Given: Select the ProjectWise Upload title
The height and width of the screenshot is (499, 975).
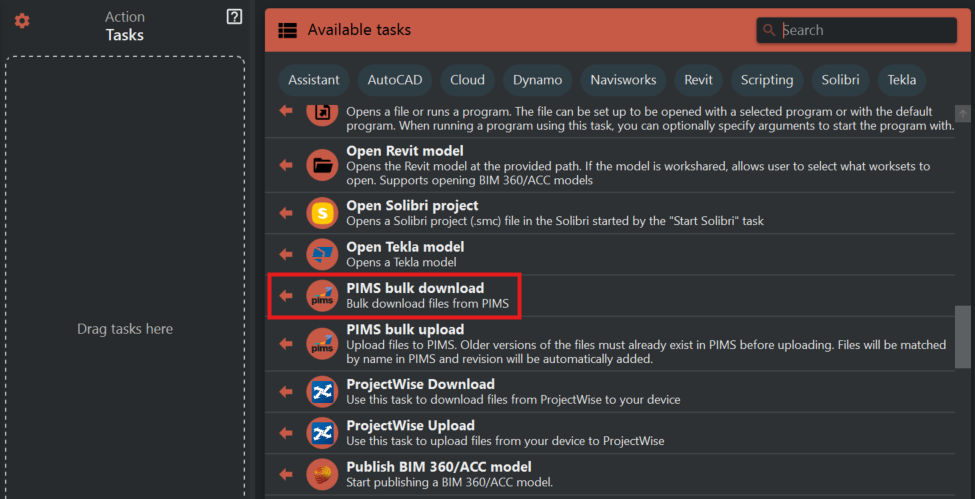Looking at the screenshot, I should pyautogui.click(x=410, y=426).
